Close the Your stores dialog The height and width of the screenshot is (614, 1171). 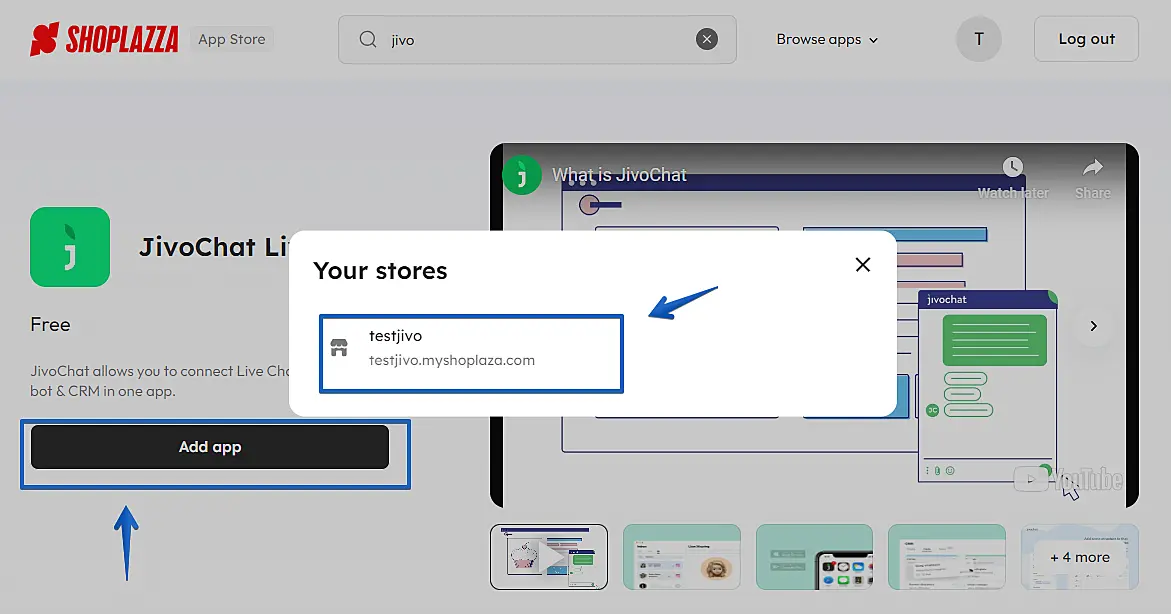(862, 264)
